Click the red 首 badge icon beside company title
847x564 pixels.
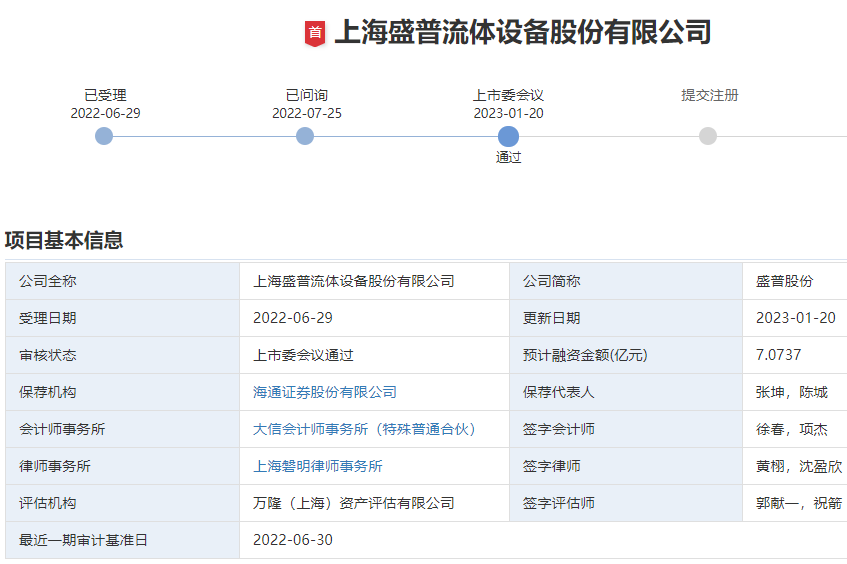point(315,33)
